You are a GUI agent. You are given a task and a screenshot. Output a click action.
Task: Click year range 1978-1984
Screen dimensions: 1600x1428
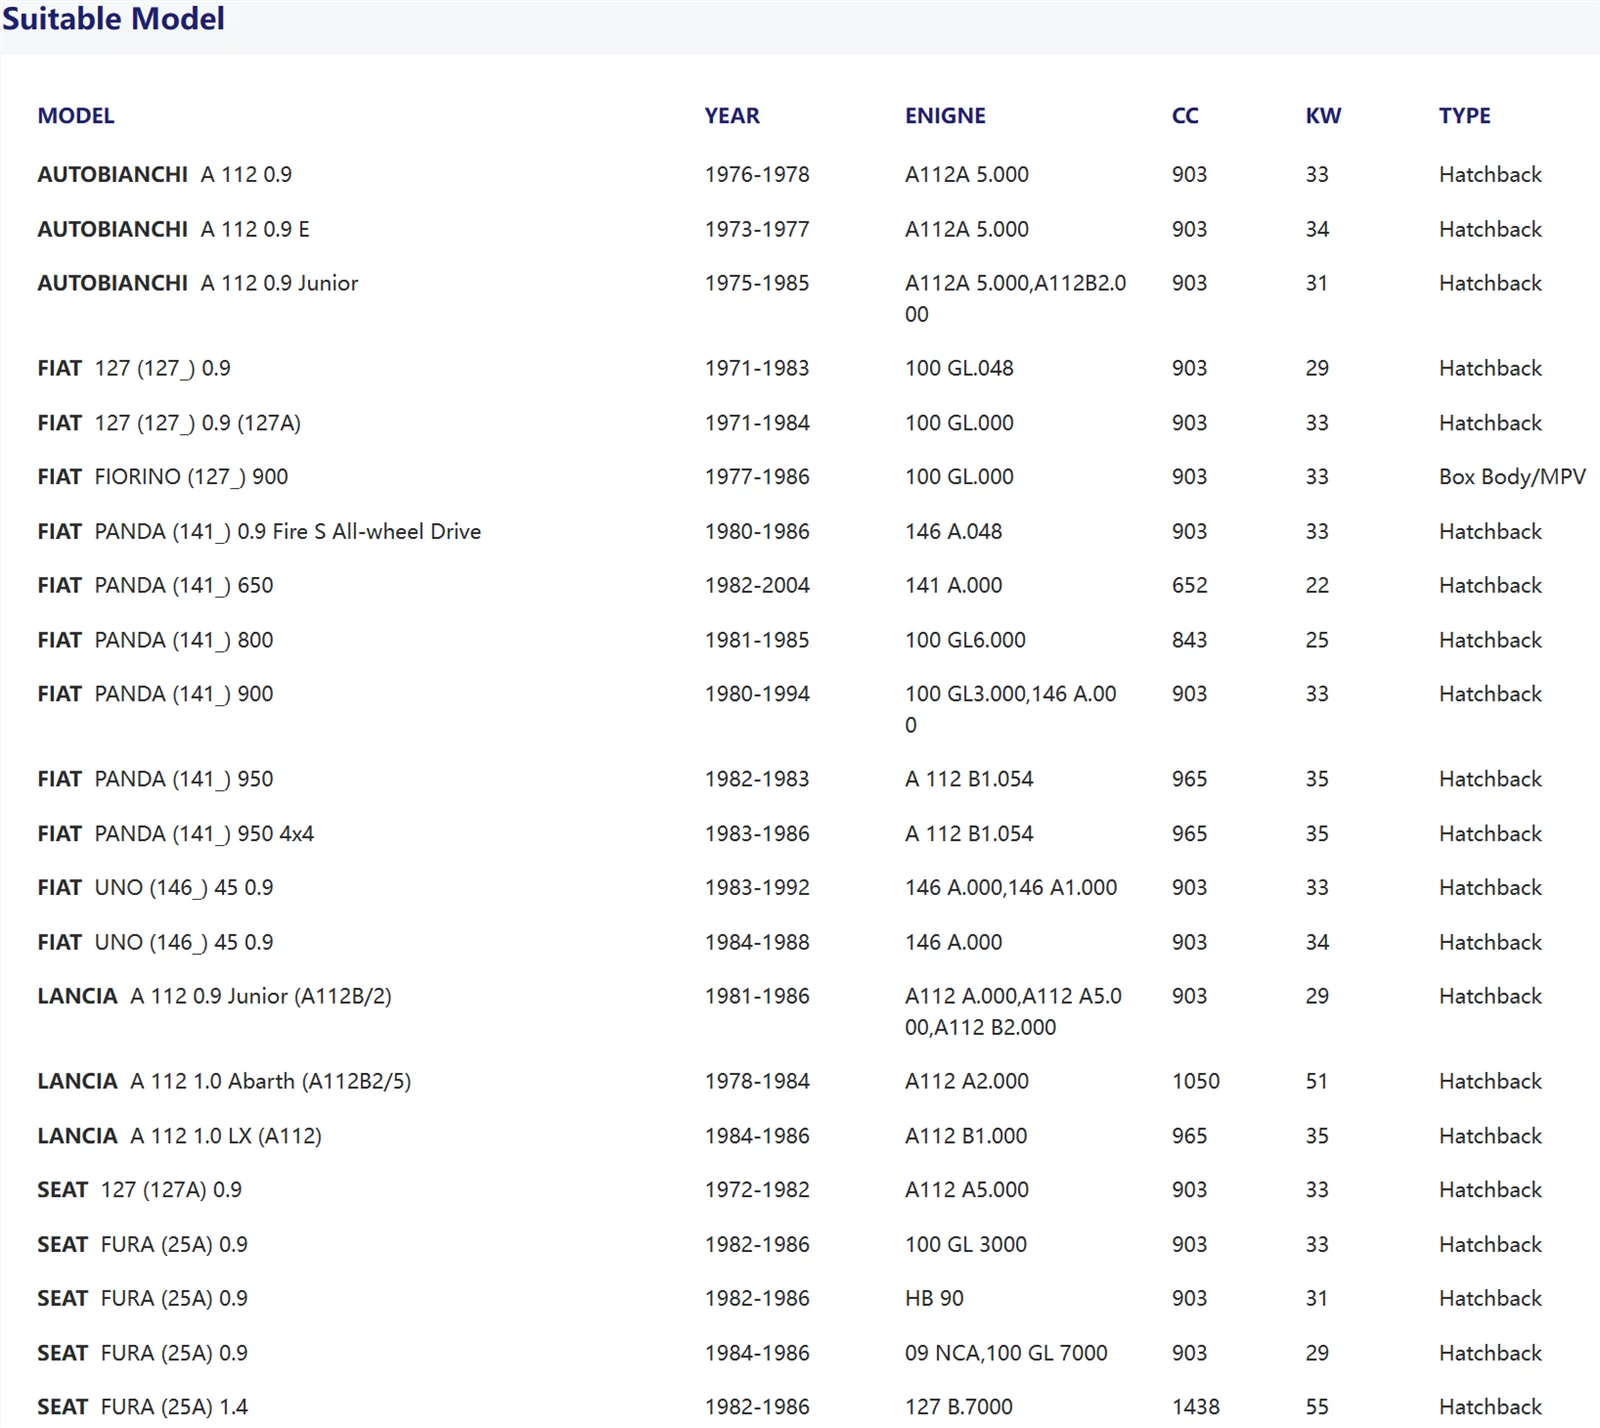pos(757,1082)
